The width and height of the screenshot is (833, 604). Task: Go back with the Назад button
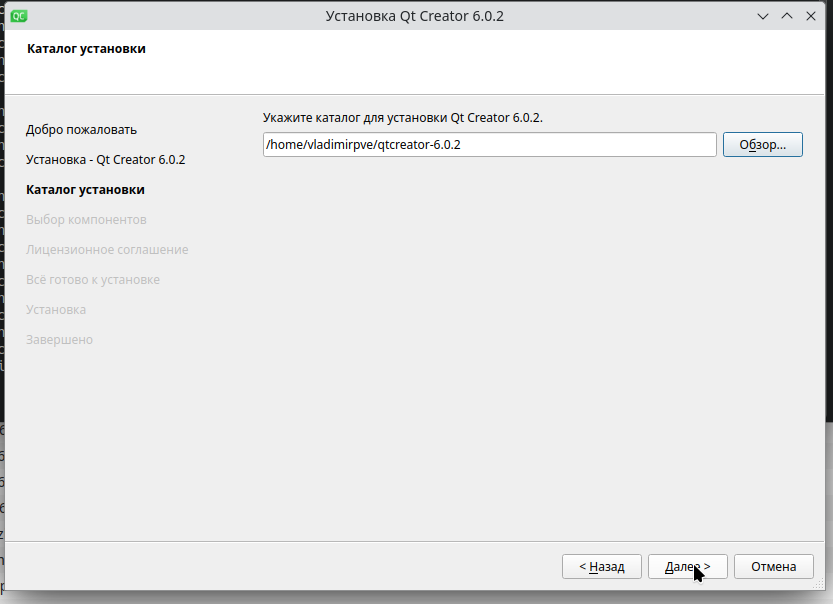point(602,567)
